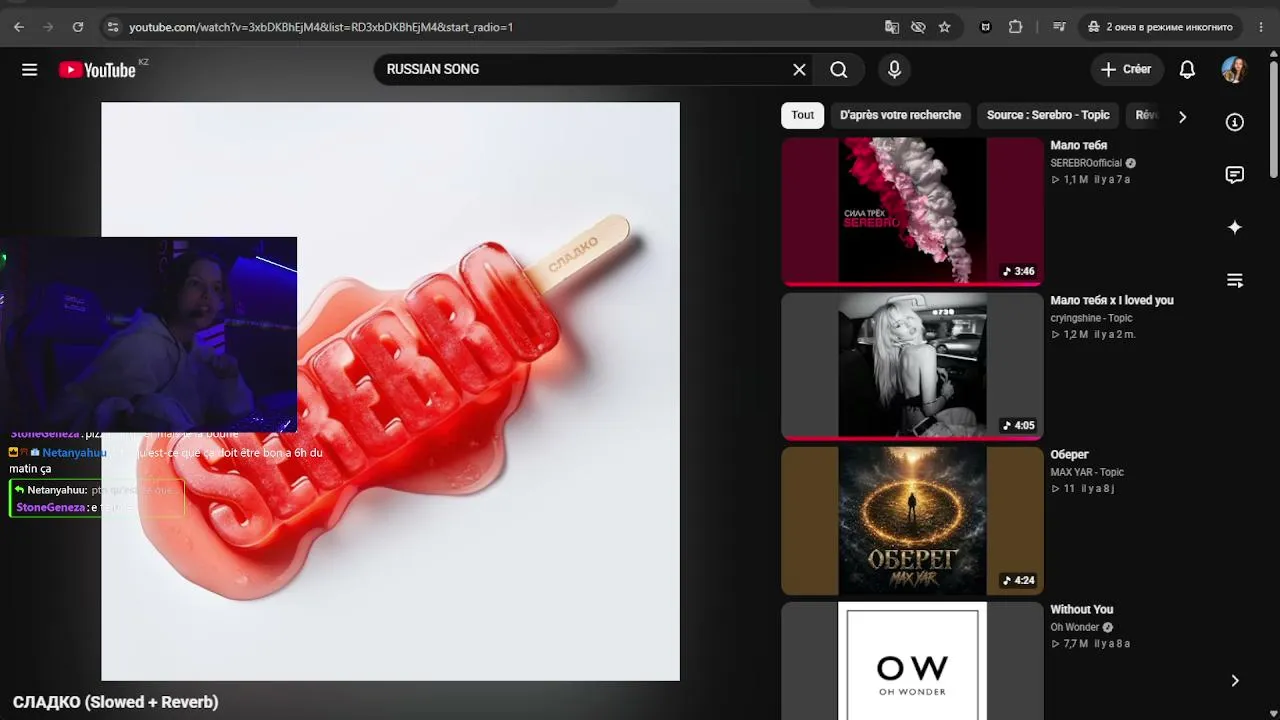Click the Мало тебя x I loved you title

point(1112,300)
